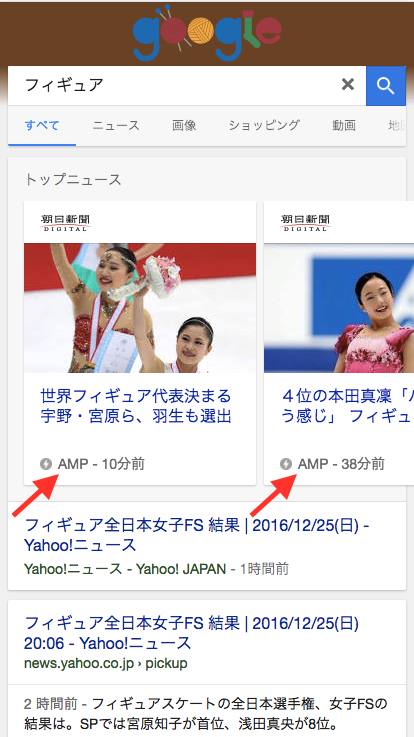414x737 pixels.
Task: Click the news.yahoo.co.jp › pickup URL
Action: coord(106,664)
